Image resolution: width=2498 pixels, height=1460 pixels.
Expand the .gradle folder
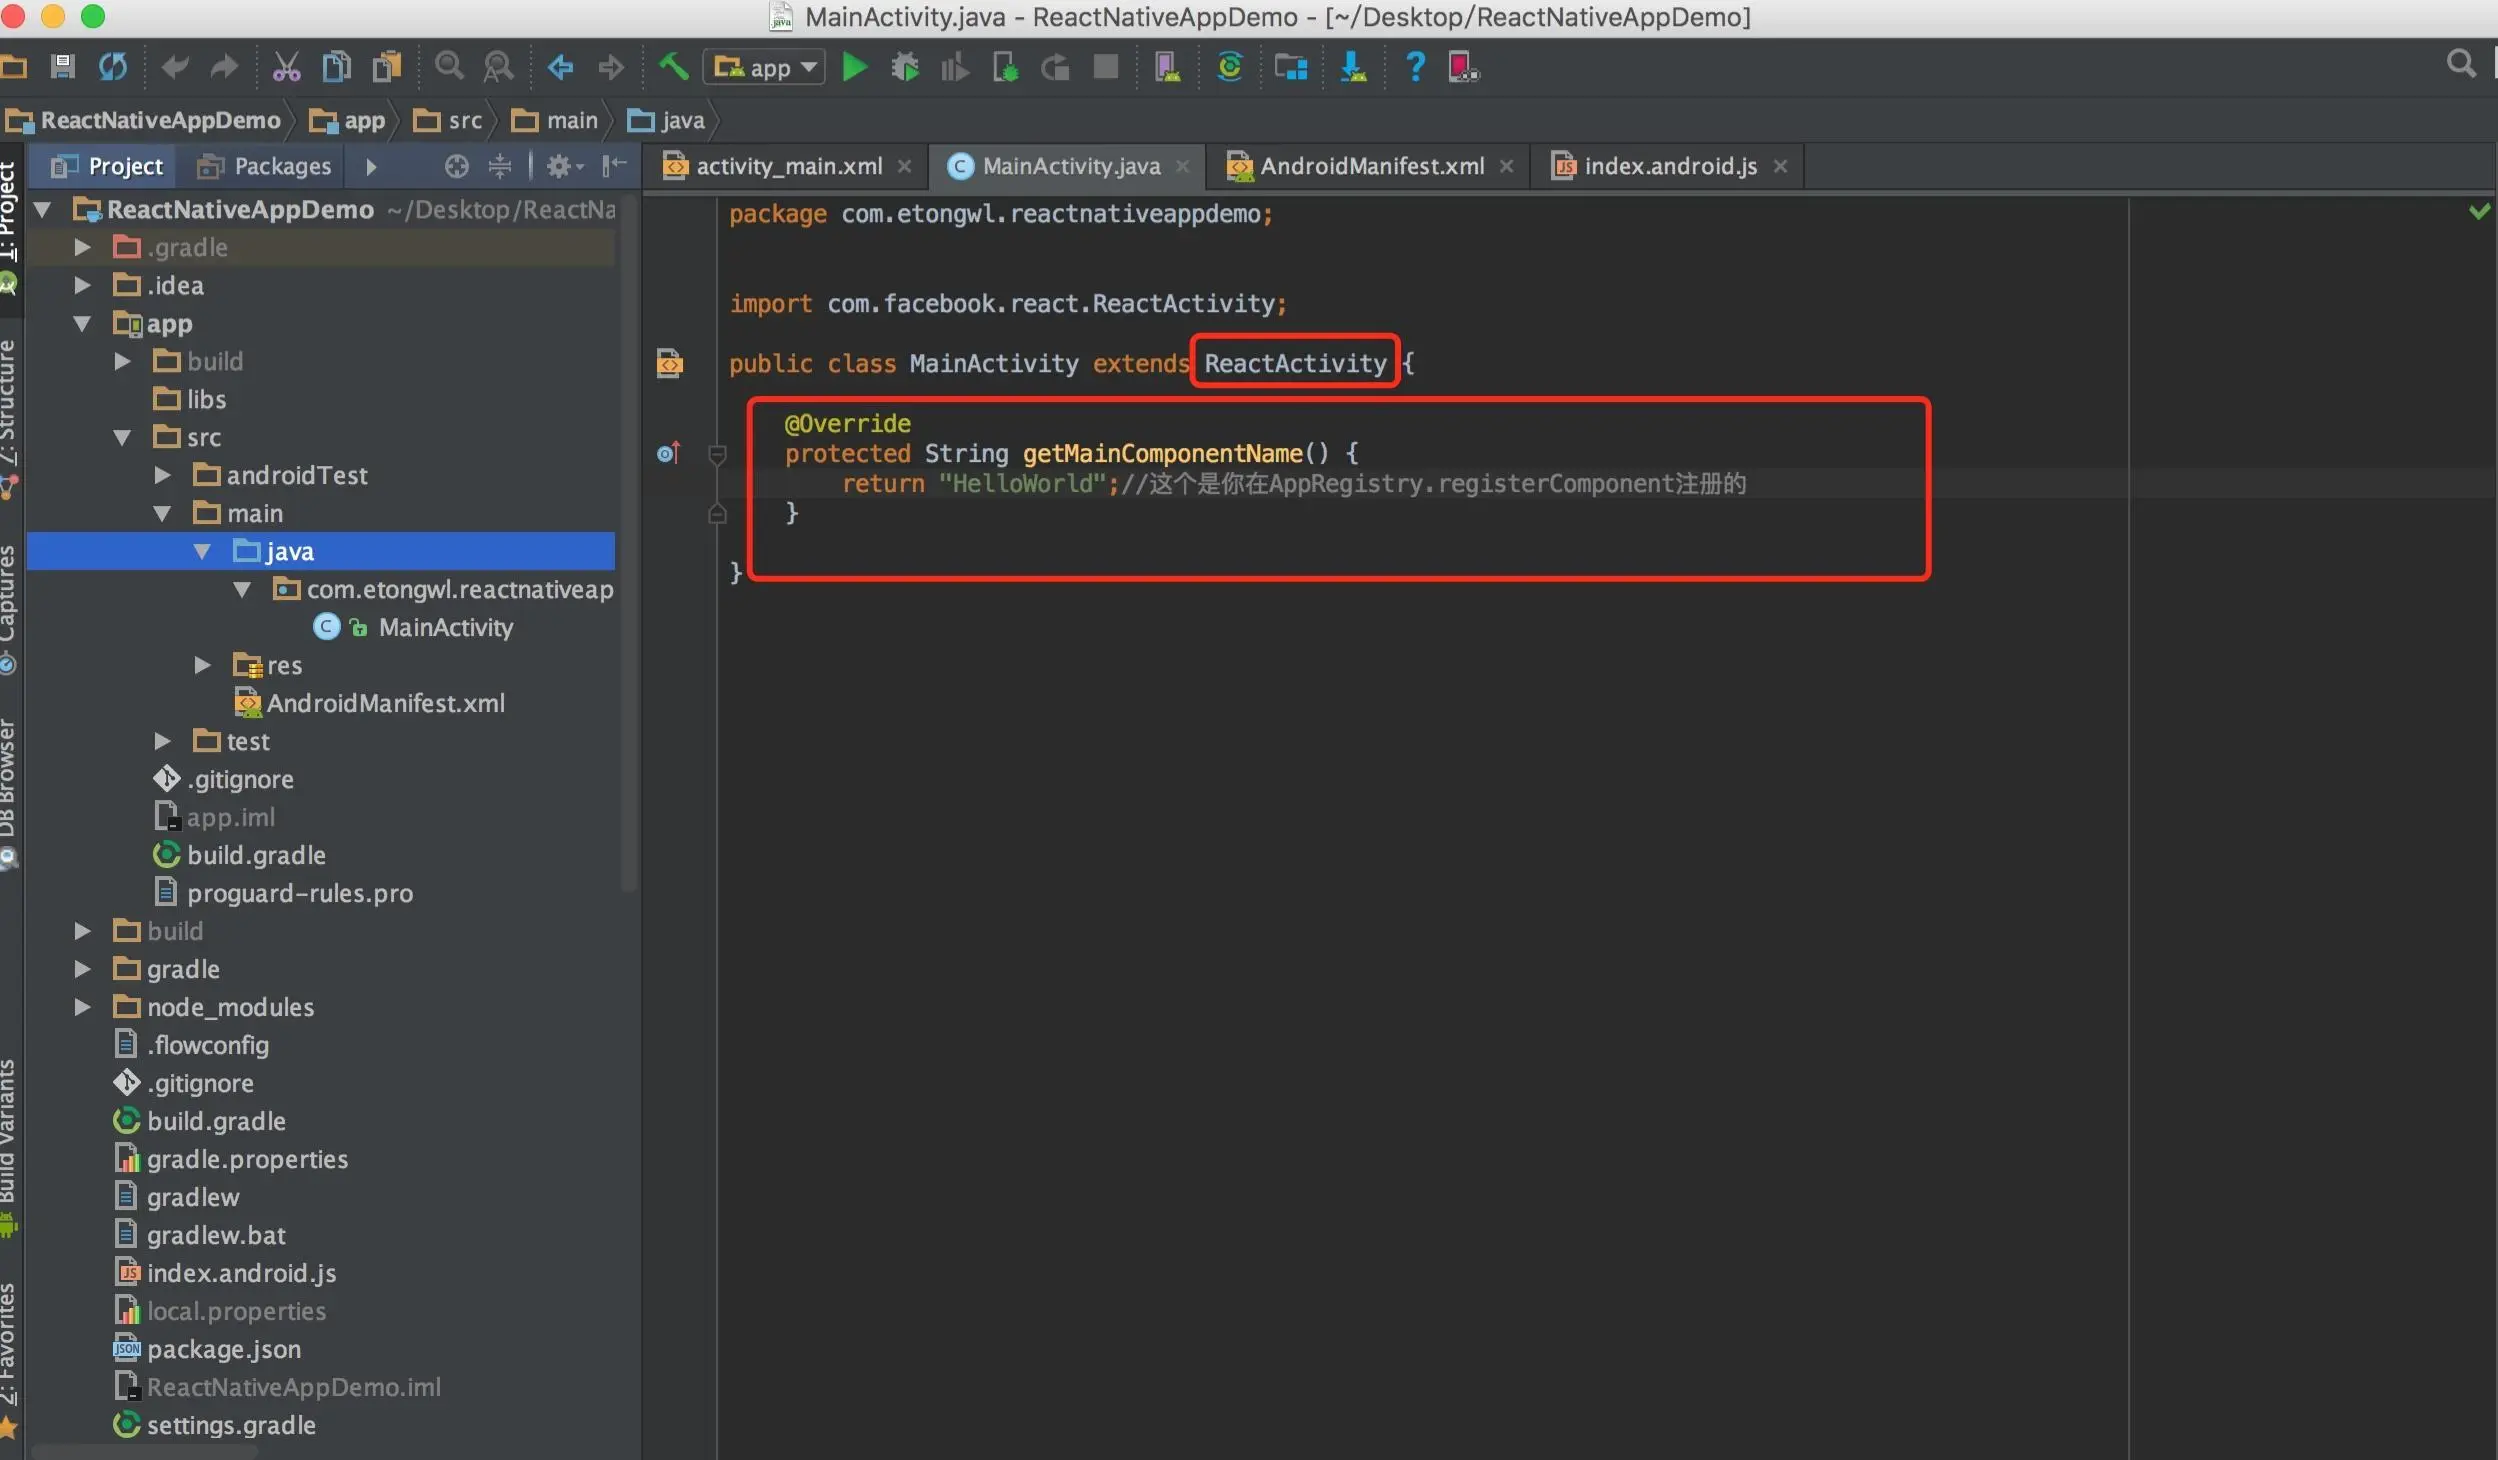(x=83, y=248)
